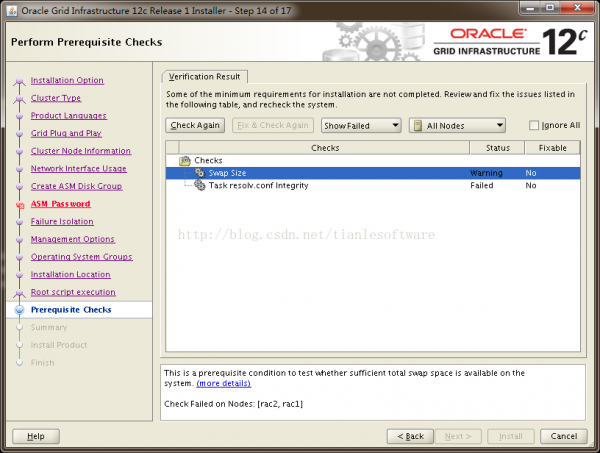The height and width of the screenshot is (453, 600).
Task: Go to Installation Option step
Action: (67, 80)
